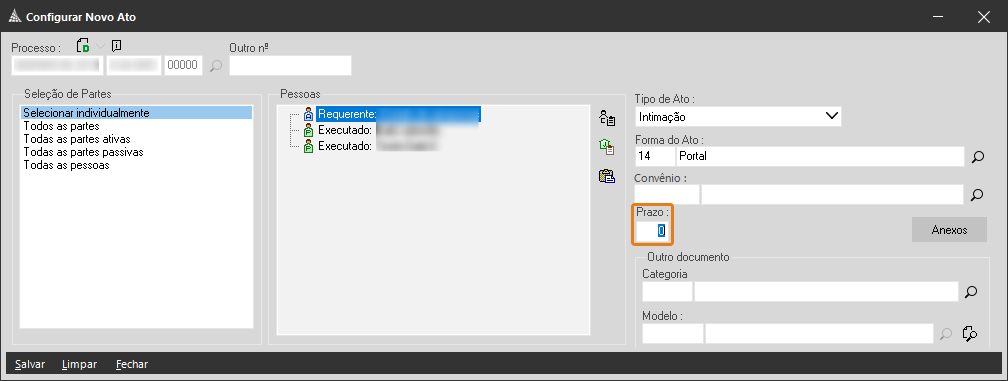Screen dimensions: 1008x381
Task: Select 'Todas as partes ativas' option
Action: [76, 139]
